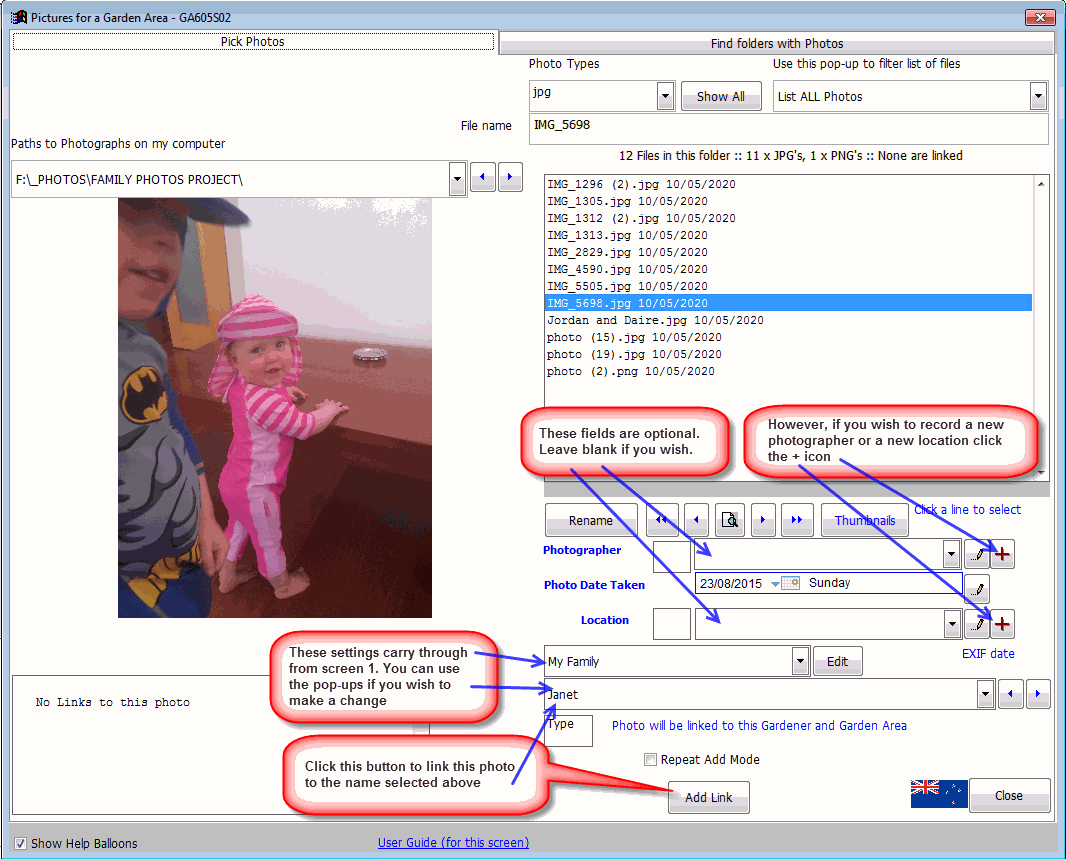The image size is (1066, 859).
Task: Click the right arrow beside the Janet field
Action: pos(1037,694)
